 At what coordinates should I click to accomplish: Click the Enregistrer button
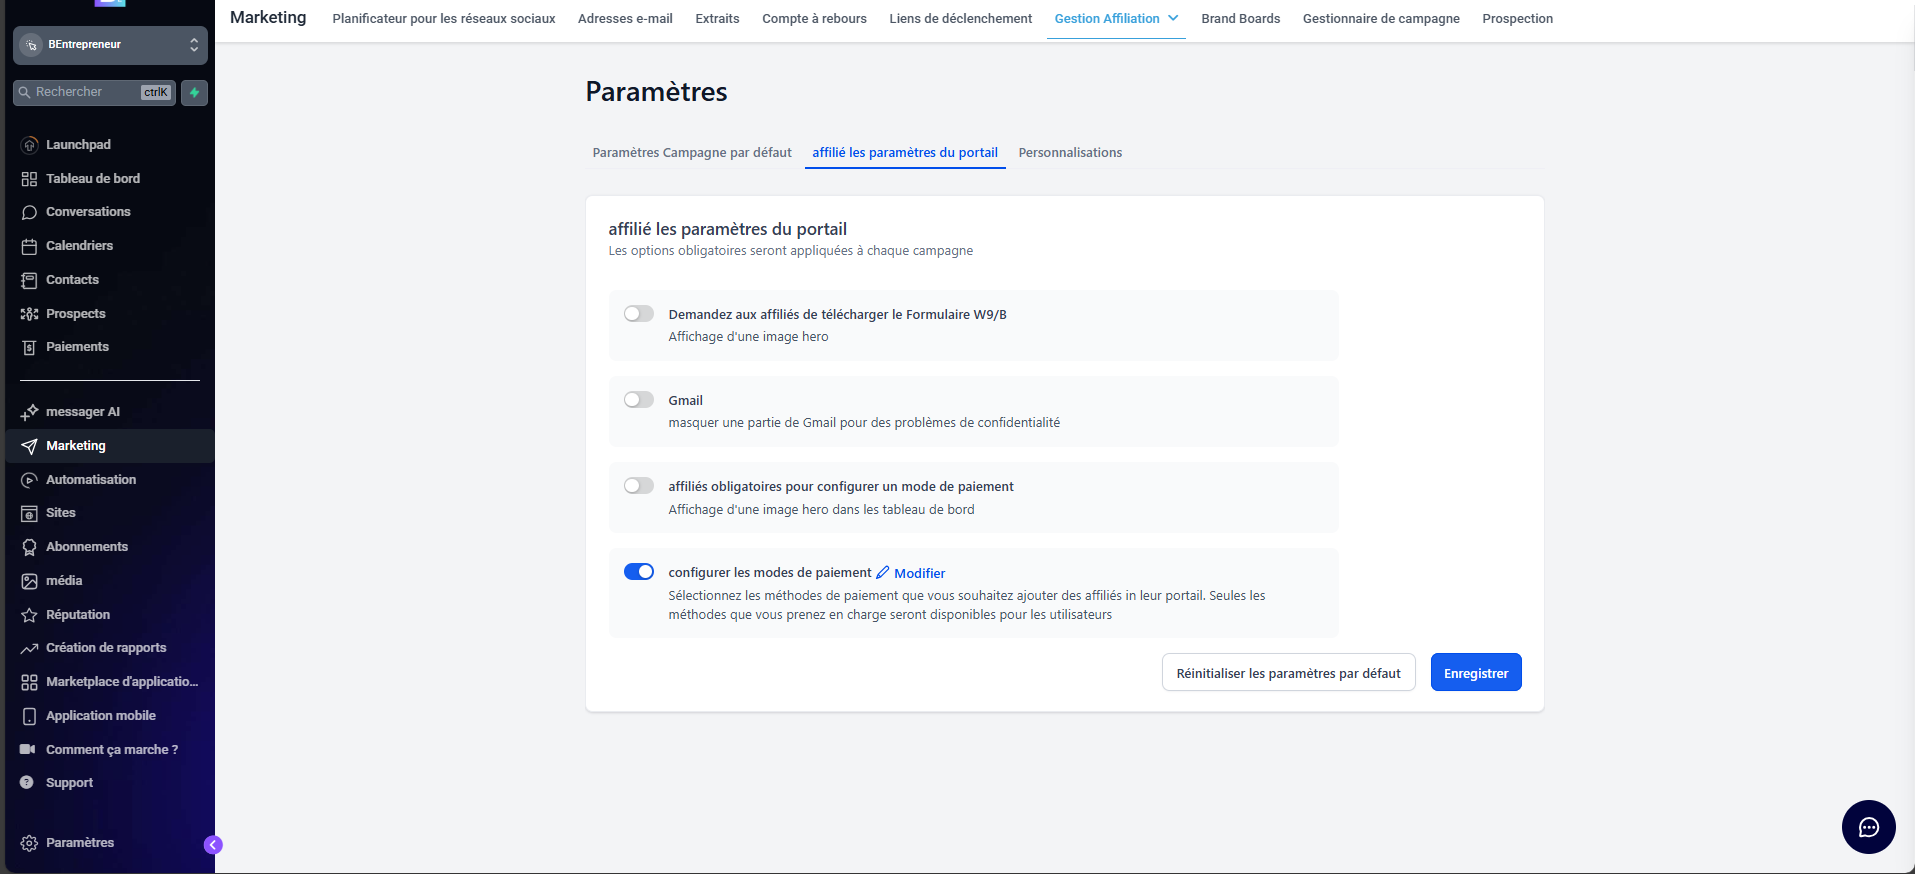tap(1475, 673)
